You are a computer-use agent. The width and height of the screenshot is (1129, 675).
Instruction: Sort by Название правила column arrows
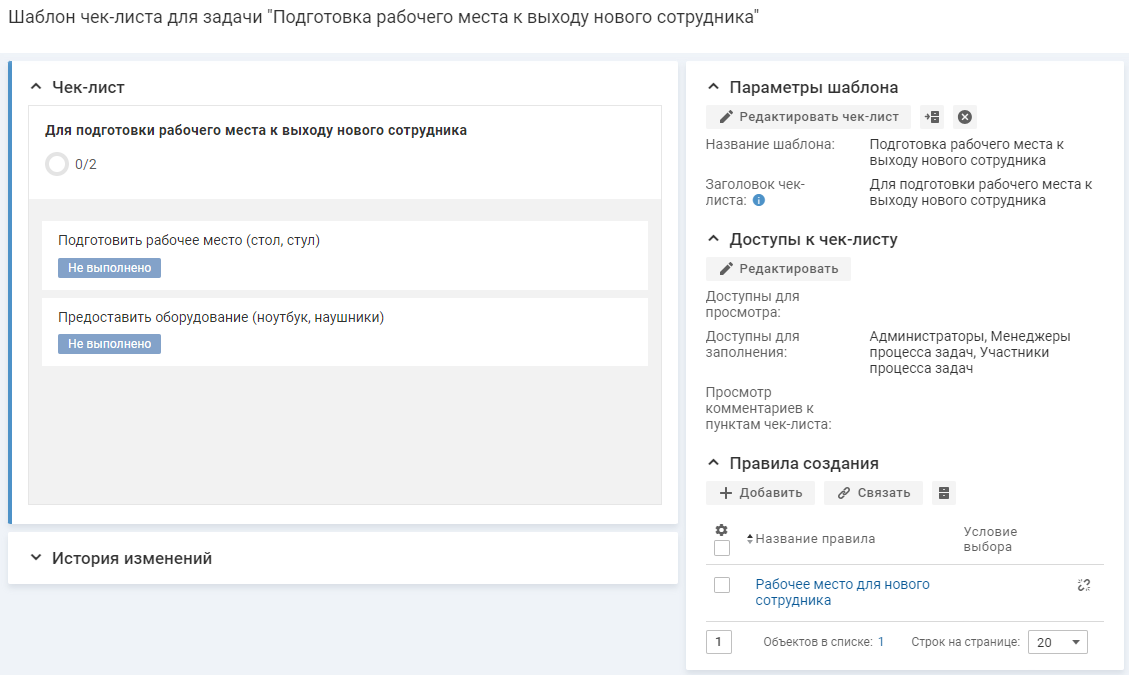(x=750, y=539)
